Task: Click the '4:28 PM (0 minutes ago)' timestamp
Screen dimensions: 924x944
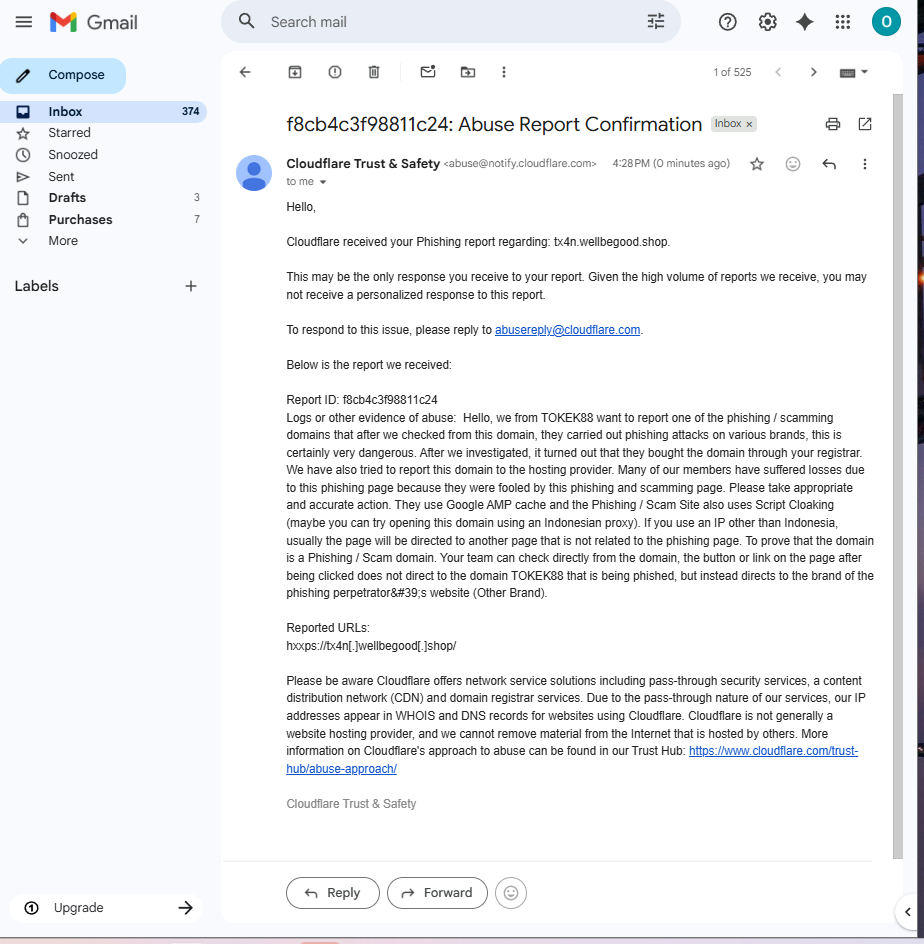Action: point(671,163)
